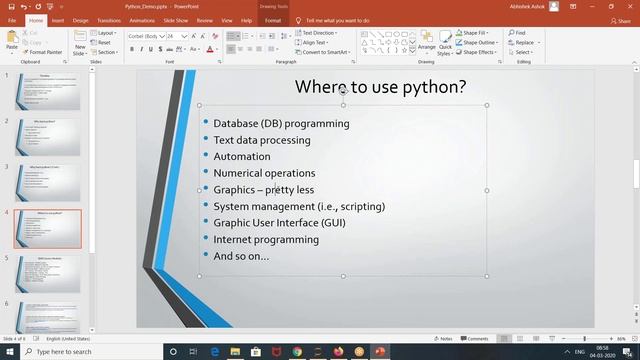Open character spacing options
This screenshot has height=360, width=640.
(x=180, y=49)
